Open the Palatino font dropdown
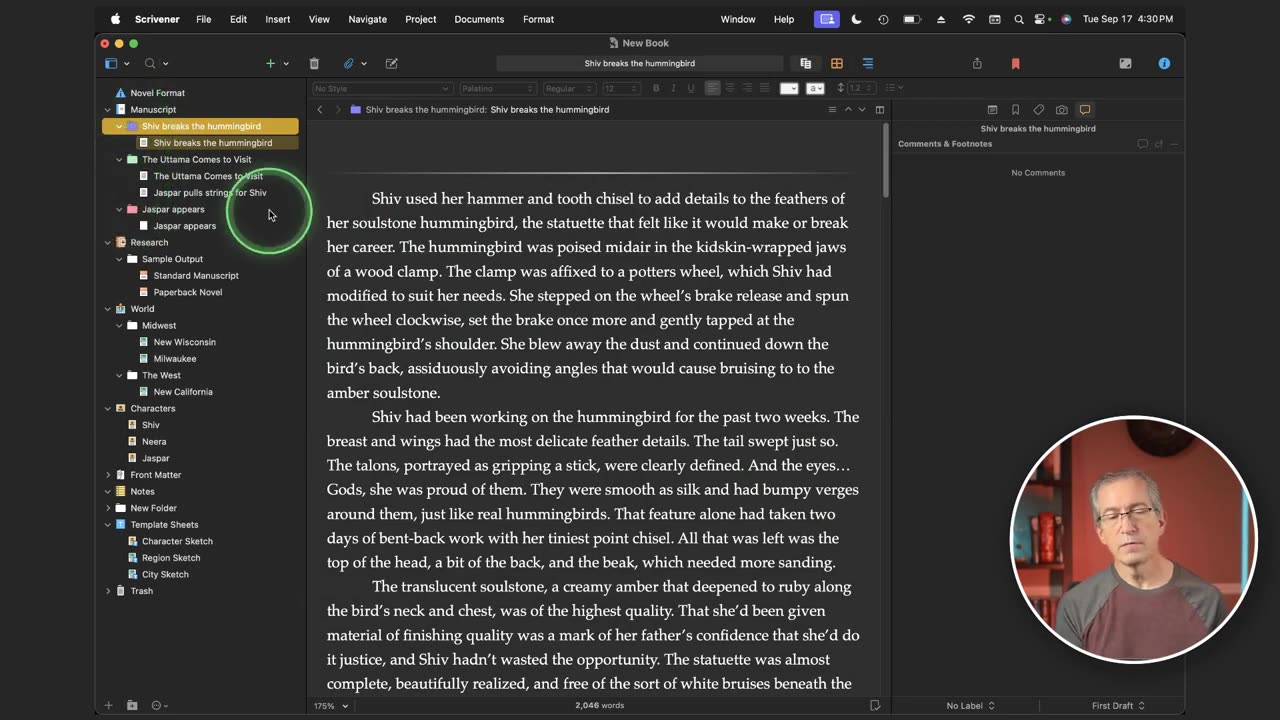 (x=497, y=88)
